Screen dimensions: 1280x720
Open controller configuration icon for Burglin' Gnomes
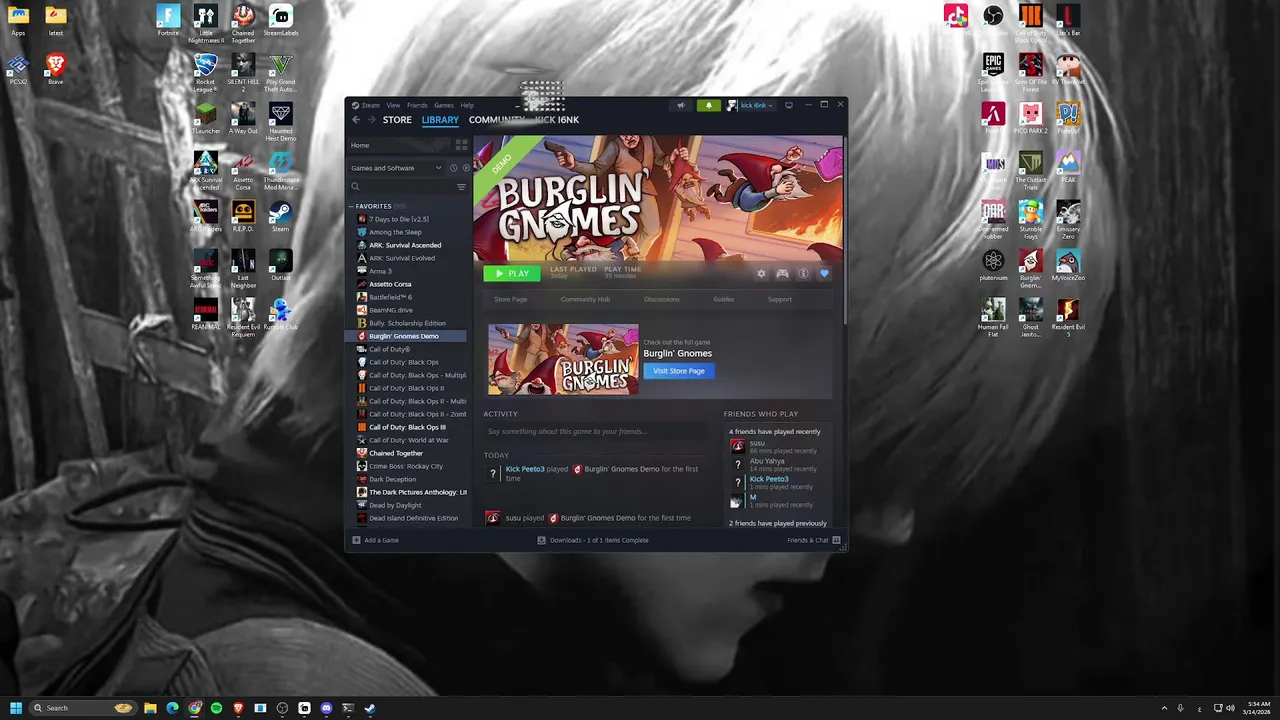[782, 273]
